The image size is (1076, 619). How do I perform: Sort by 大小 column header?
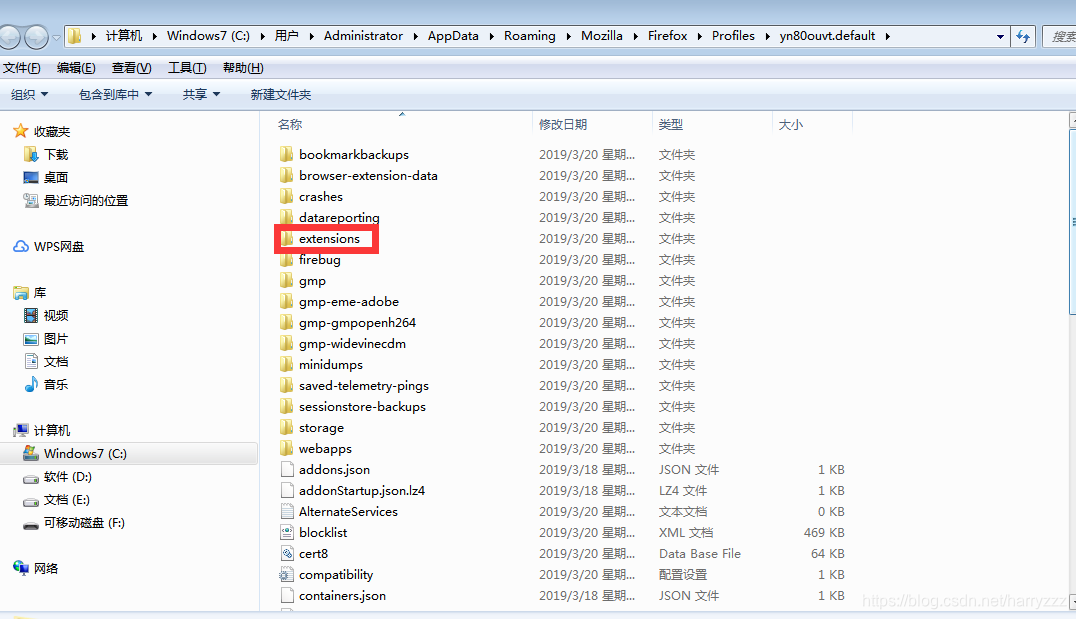point(790,124)
